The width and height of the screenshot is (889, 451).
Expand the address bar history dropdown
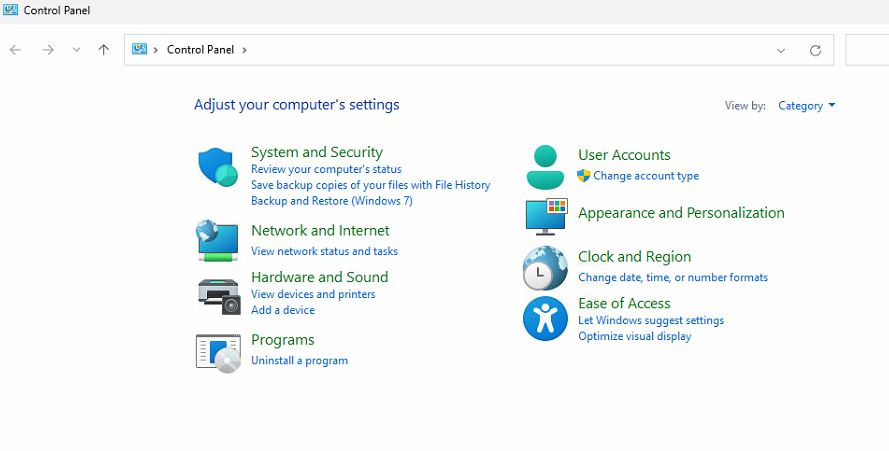pyautogui.click(x=781, y=50)
